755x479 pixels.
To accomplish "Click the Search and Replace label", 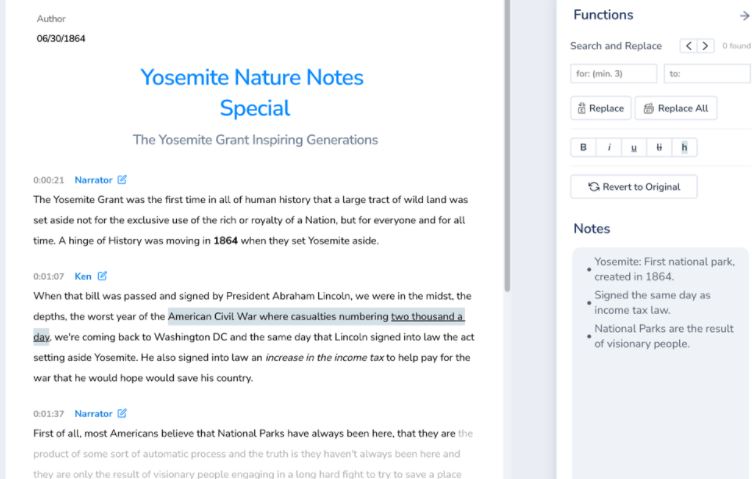I will tap(616, 46).
